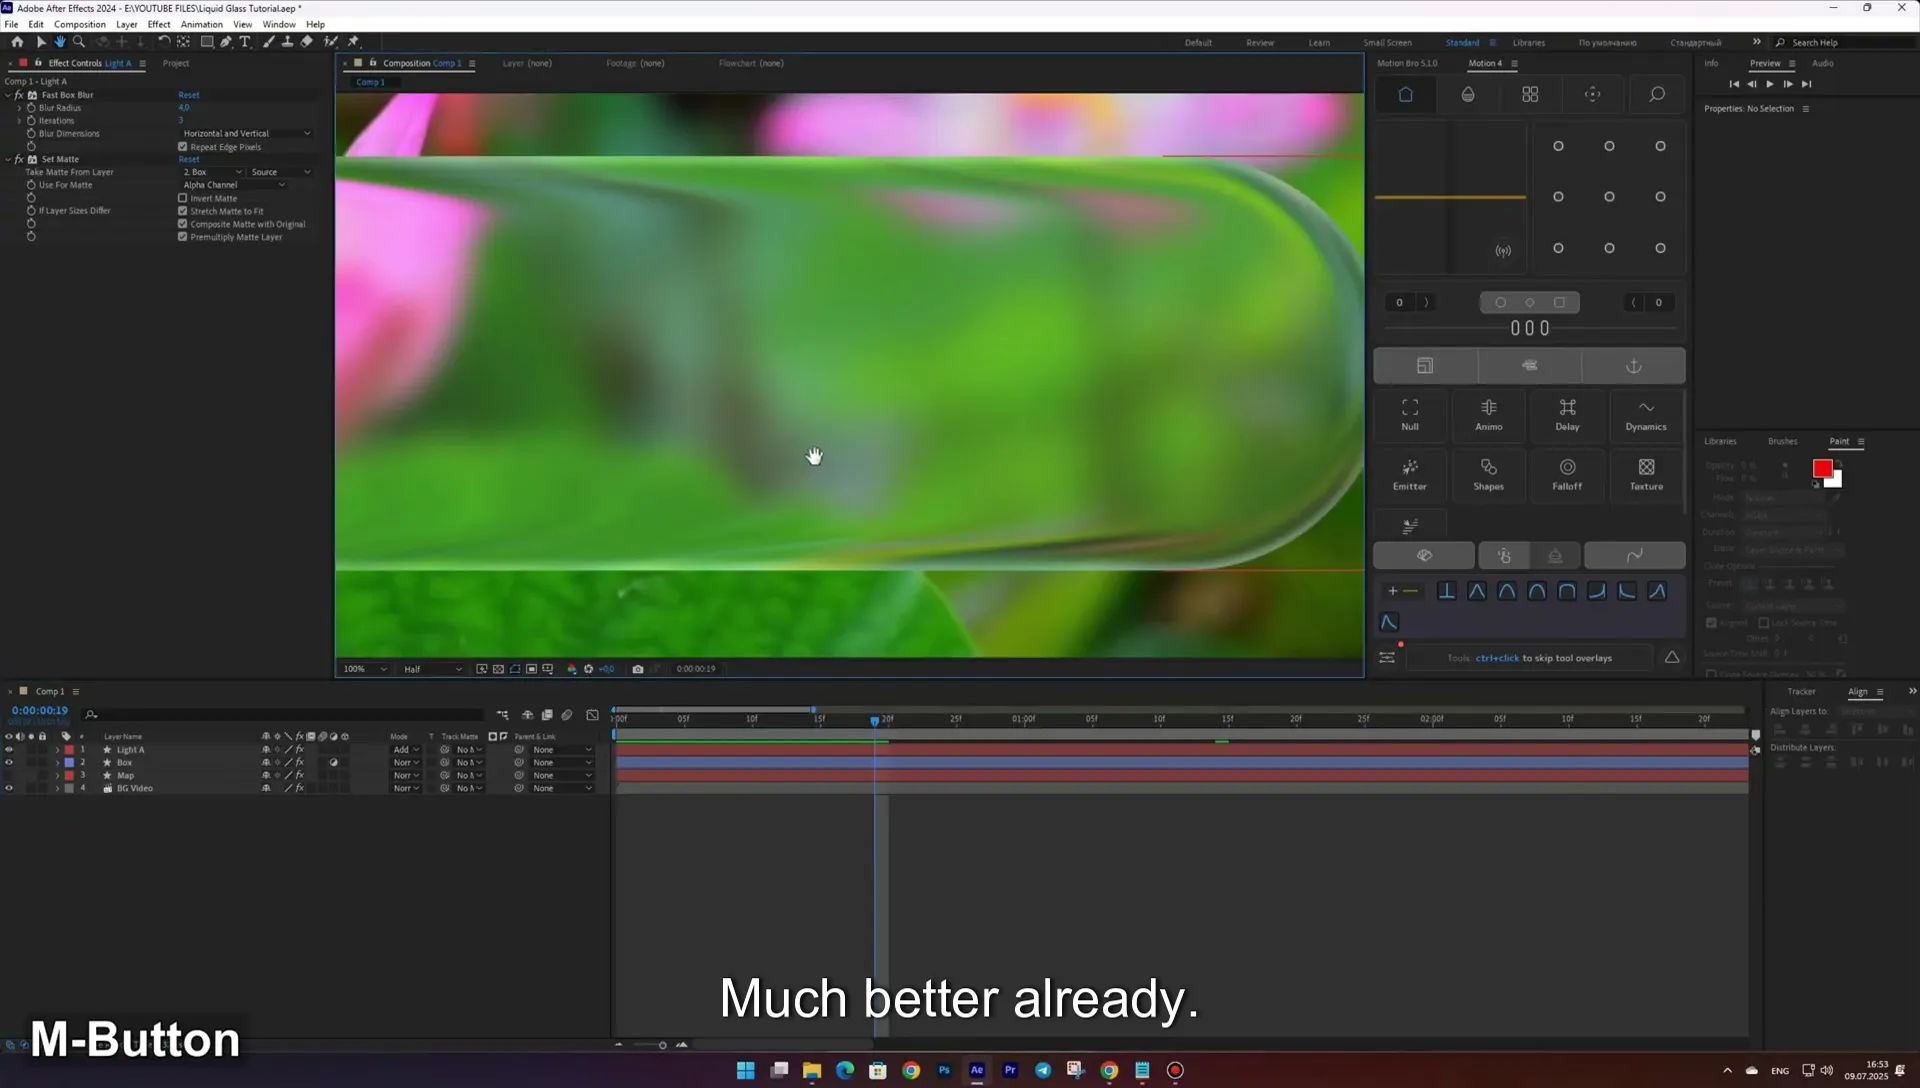The width and height of the screenshot is (1920, 1088).
Task: Select the Type tool
Action: click(x=245, y=42)
